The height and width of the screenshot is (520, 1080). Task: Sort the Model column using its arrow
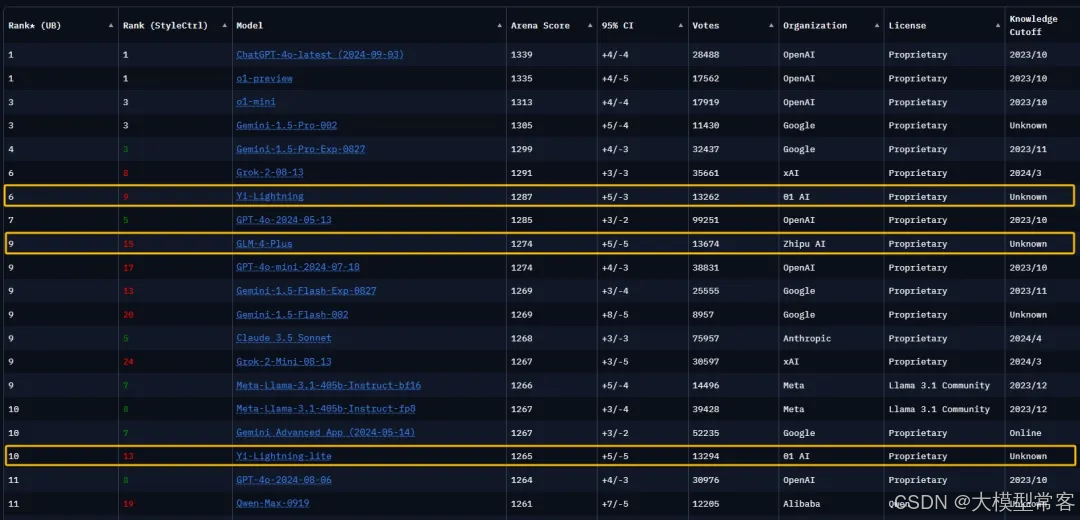[499, 25]
